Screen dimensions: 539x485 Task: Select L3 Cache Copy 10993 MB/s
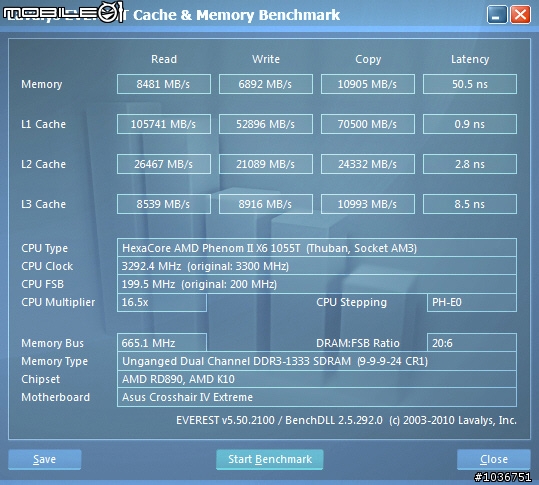point(368,204)
